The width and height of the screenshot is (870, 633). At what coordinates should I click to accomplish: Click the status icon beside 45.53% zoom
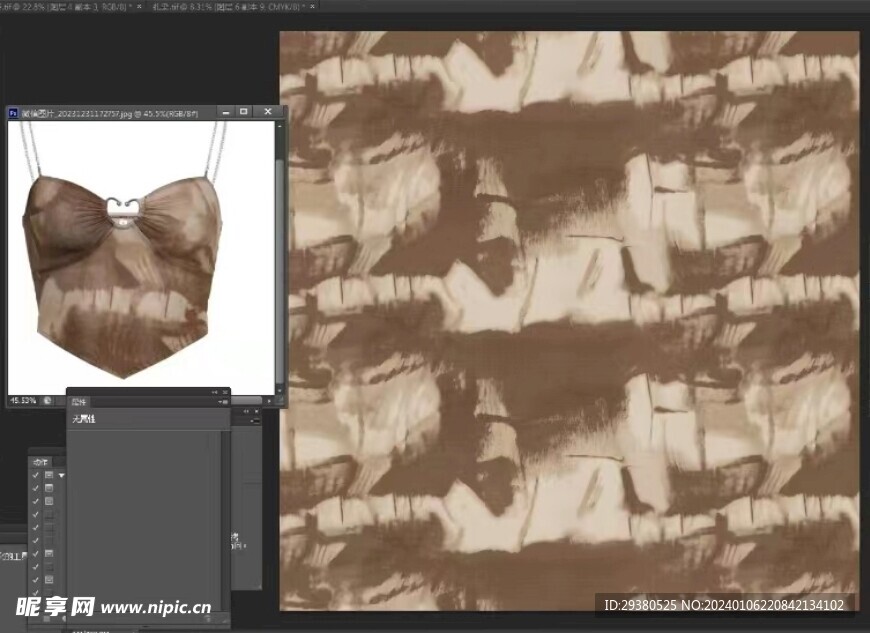[x=47, y=400]
